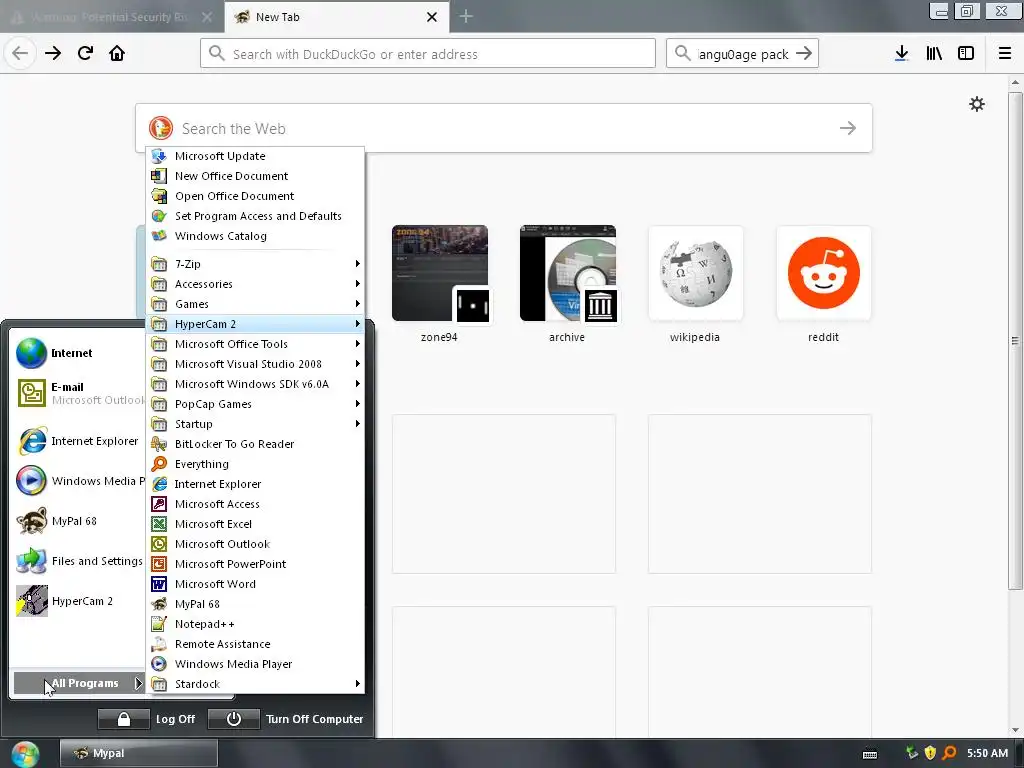Close the New Tab tab

(x=432, y=17)
